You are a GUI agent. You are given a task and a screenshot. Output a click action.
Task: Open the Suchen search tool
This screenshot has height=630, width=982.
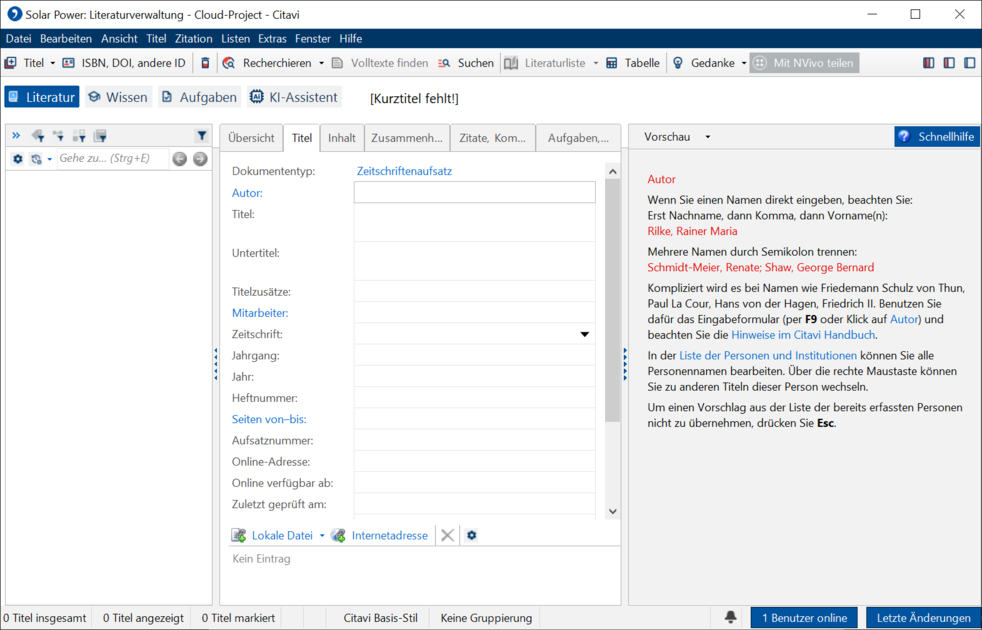466,63
